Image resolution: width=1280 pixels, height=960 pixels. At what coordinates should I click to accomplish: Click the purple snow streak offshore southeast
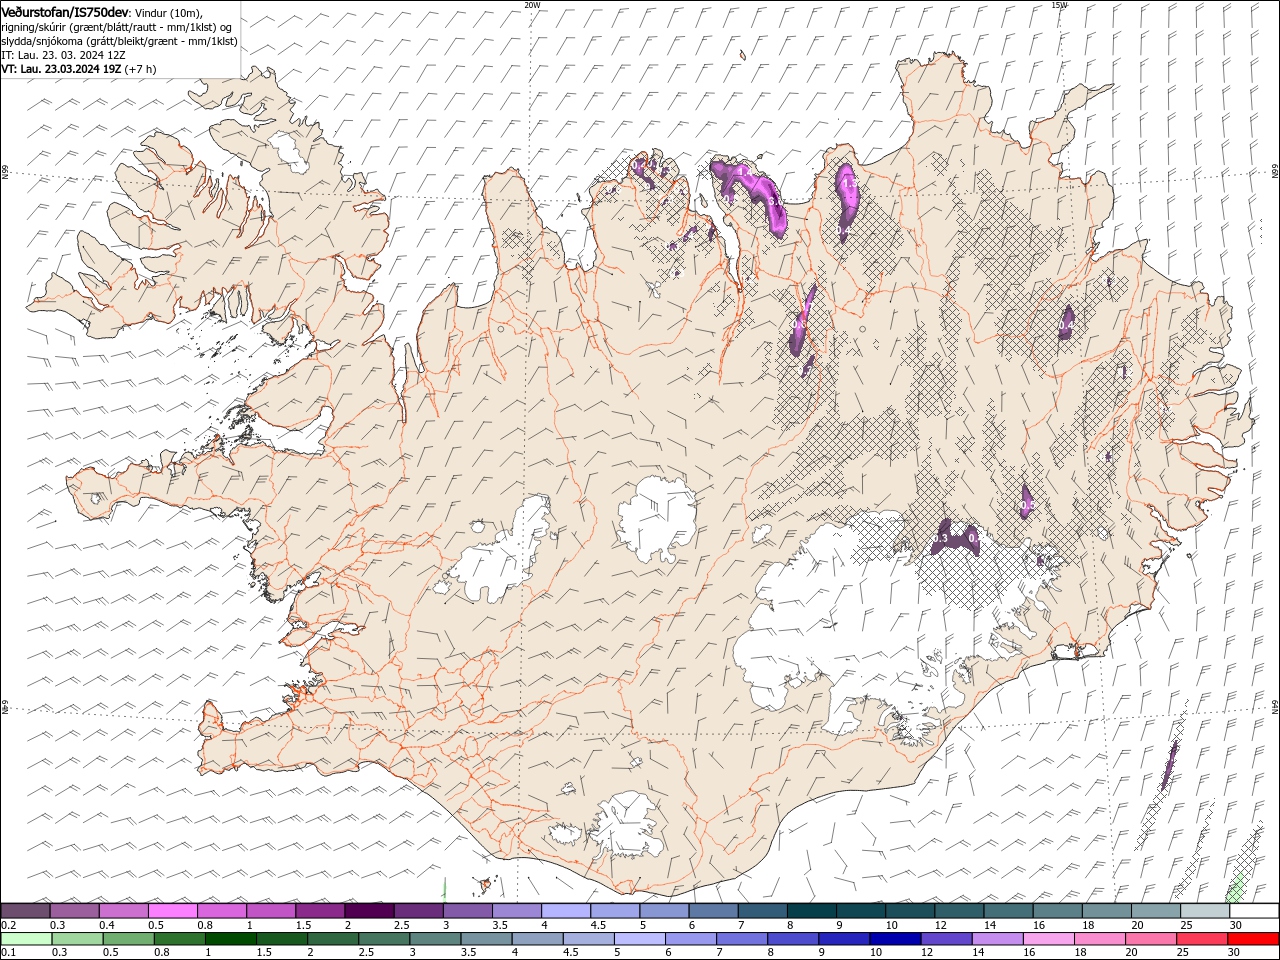pyautogui.click(x=1168, y=765)
